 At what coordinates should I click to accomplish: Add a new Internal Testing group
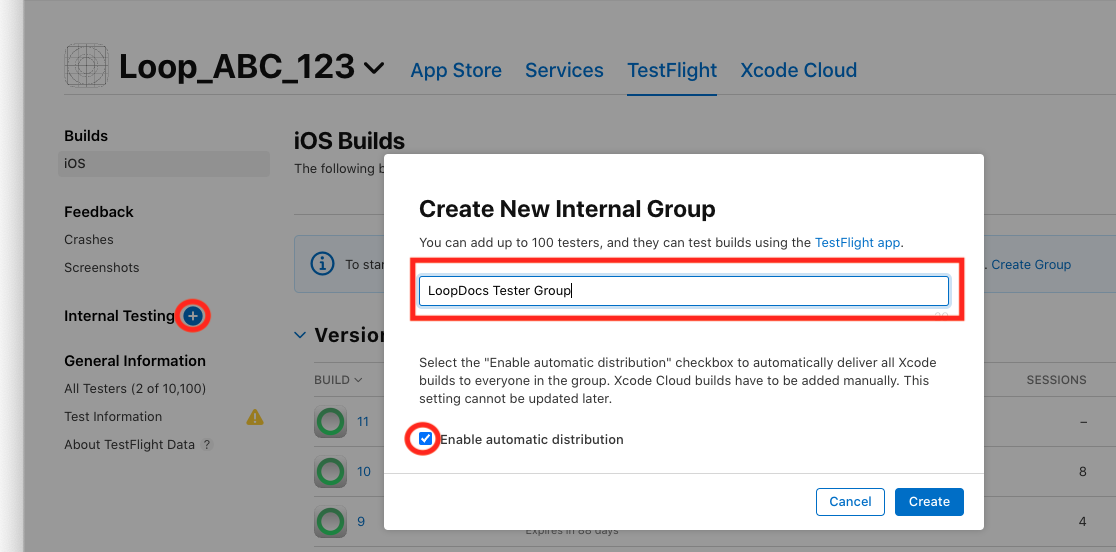tap(194, 316)
